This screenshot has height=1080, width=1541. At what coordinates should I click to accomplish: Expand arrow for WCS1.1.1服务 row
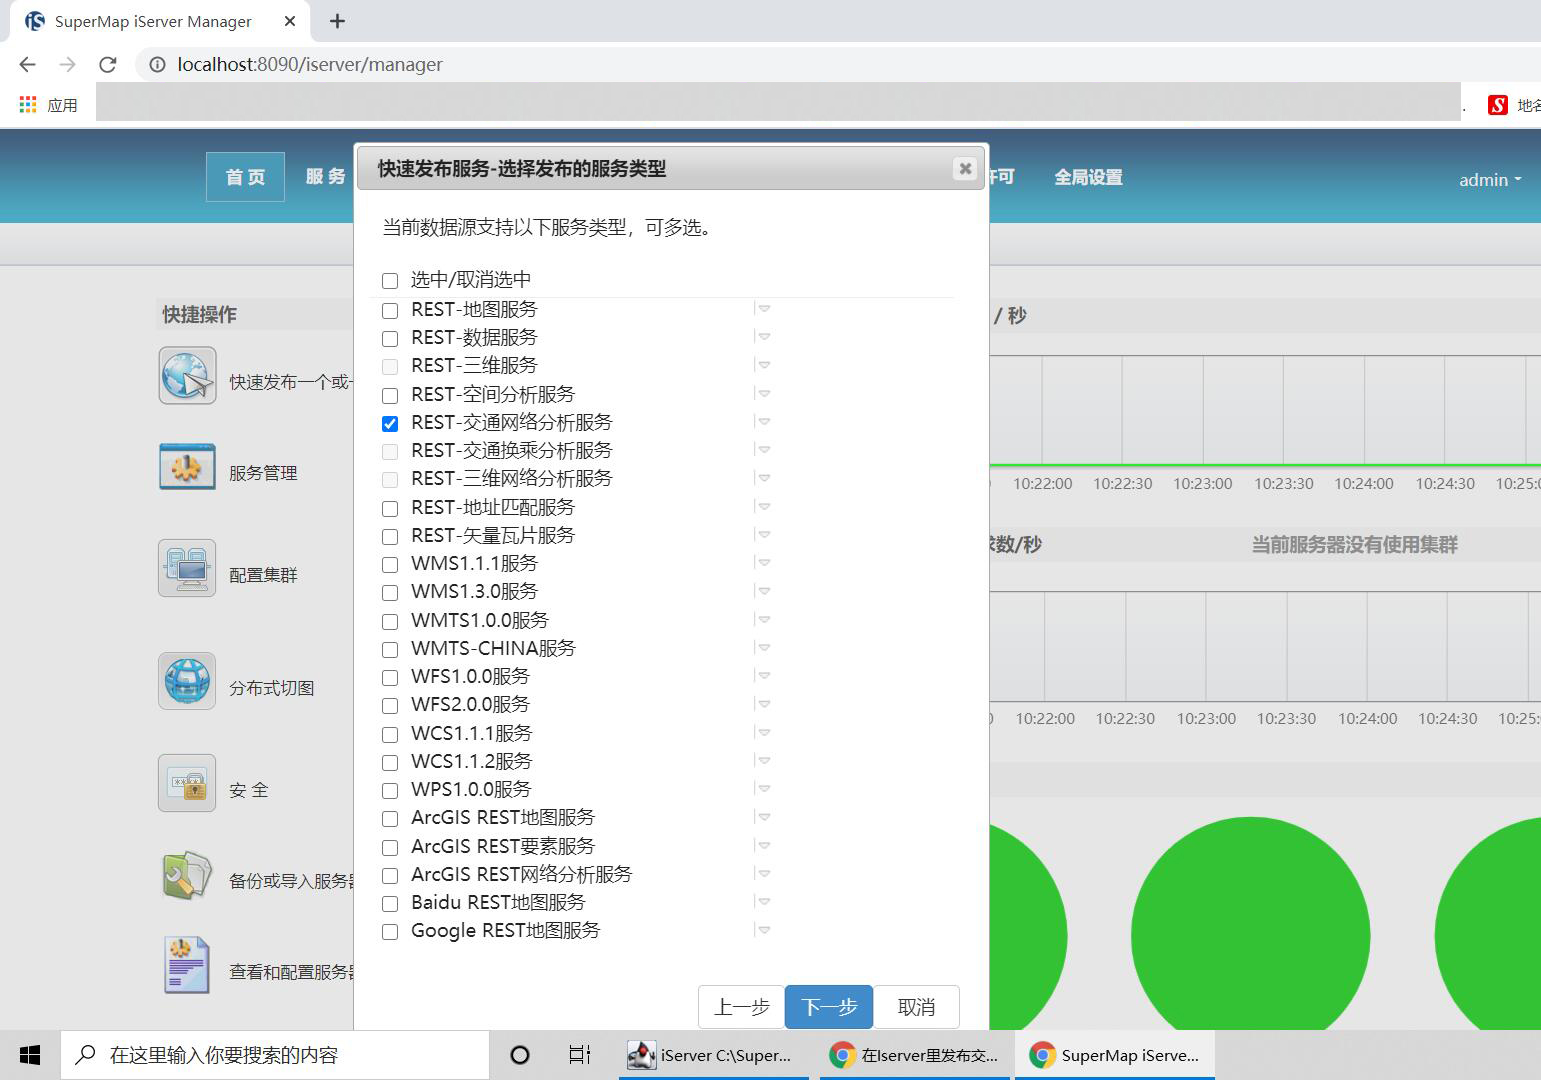pyautogui.click(x=764, y=733)
